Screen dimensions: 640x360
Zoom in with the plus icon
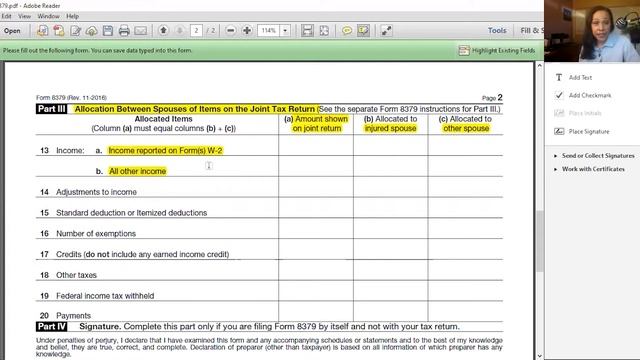pos(247,31)
